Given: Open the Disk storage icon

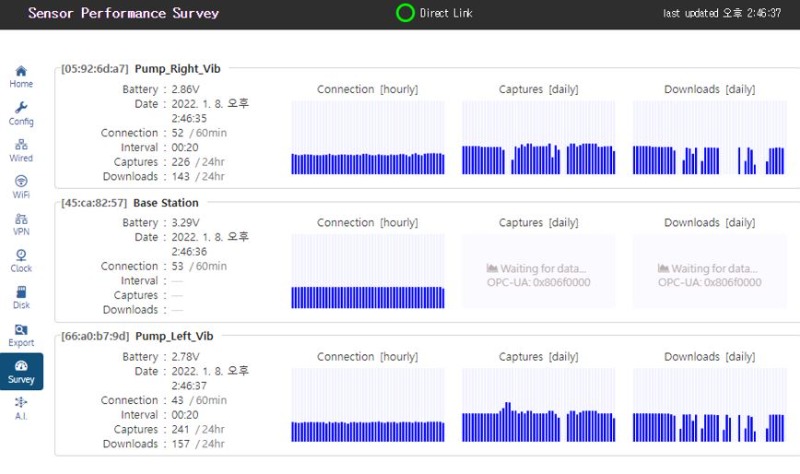Looking at the screenshot, I should tap(21, 292).
